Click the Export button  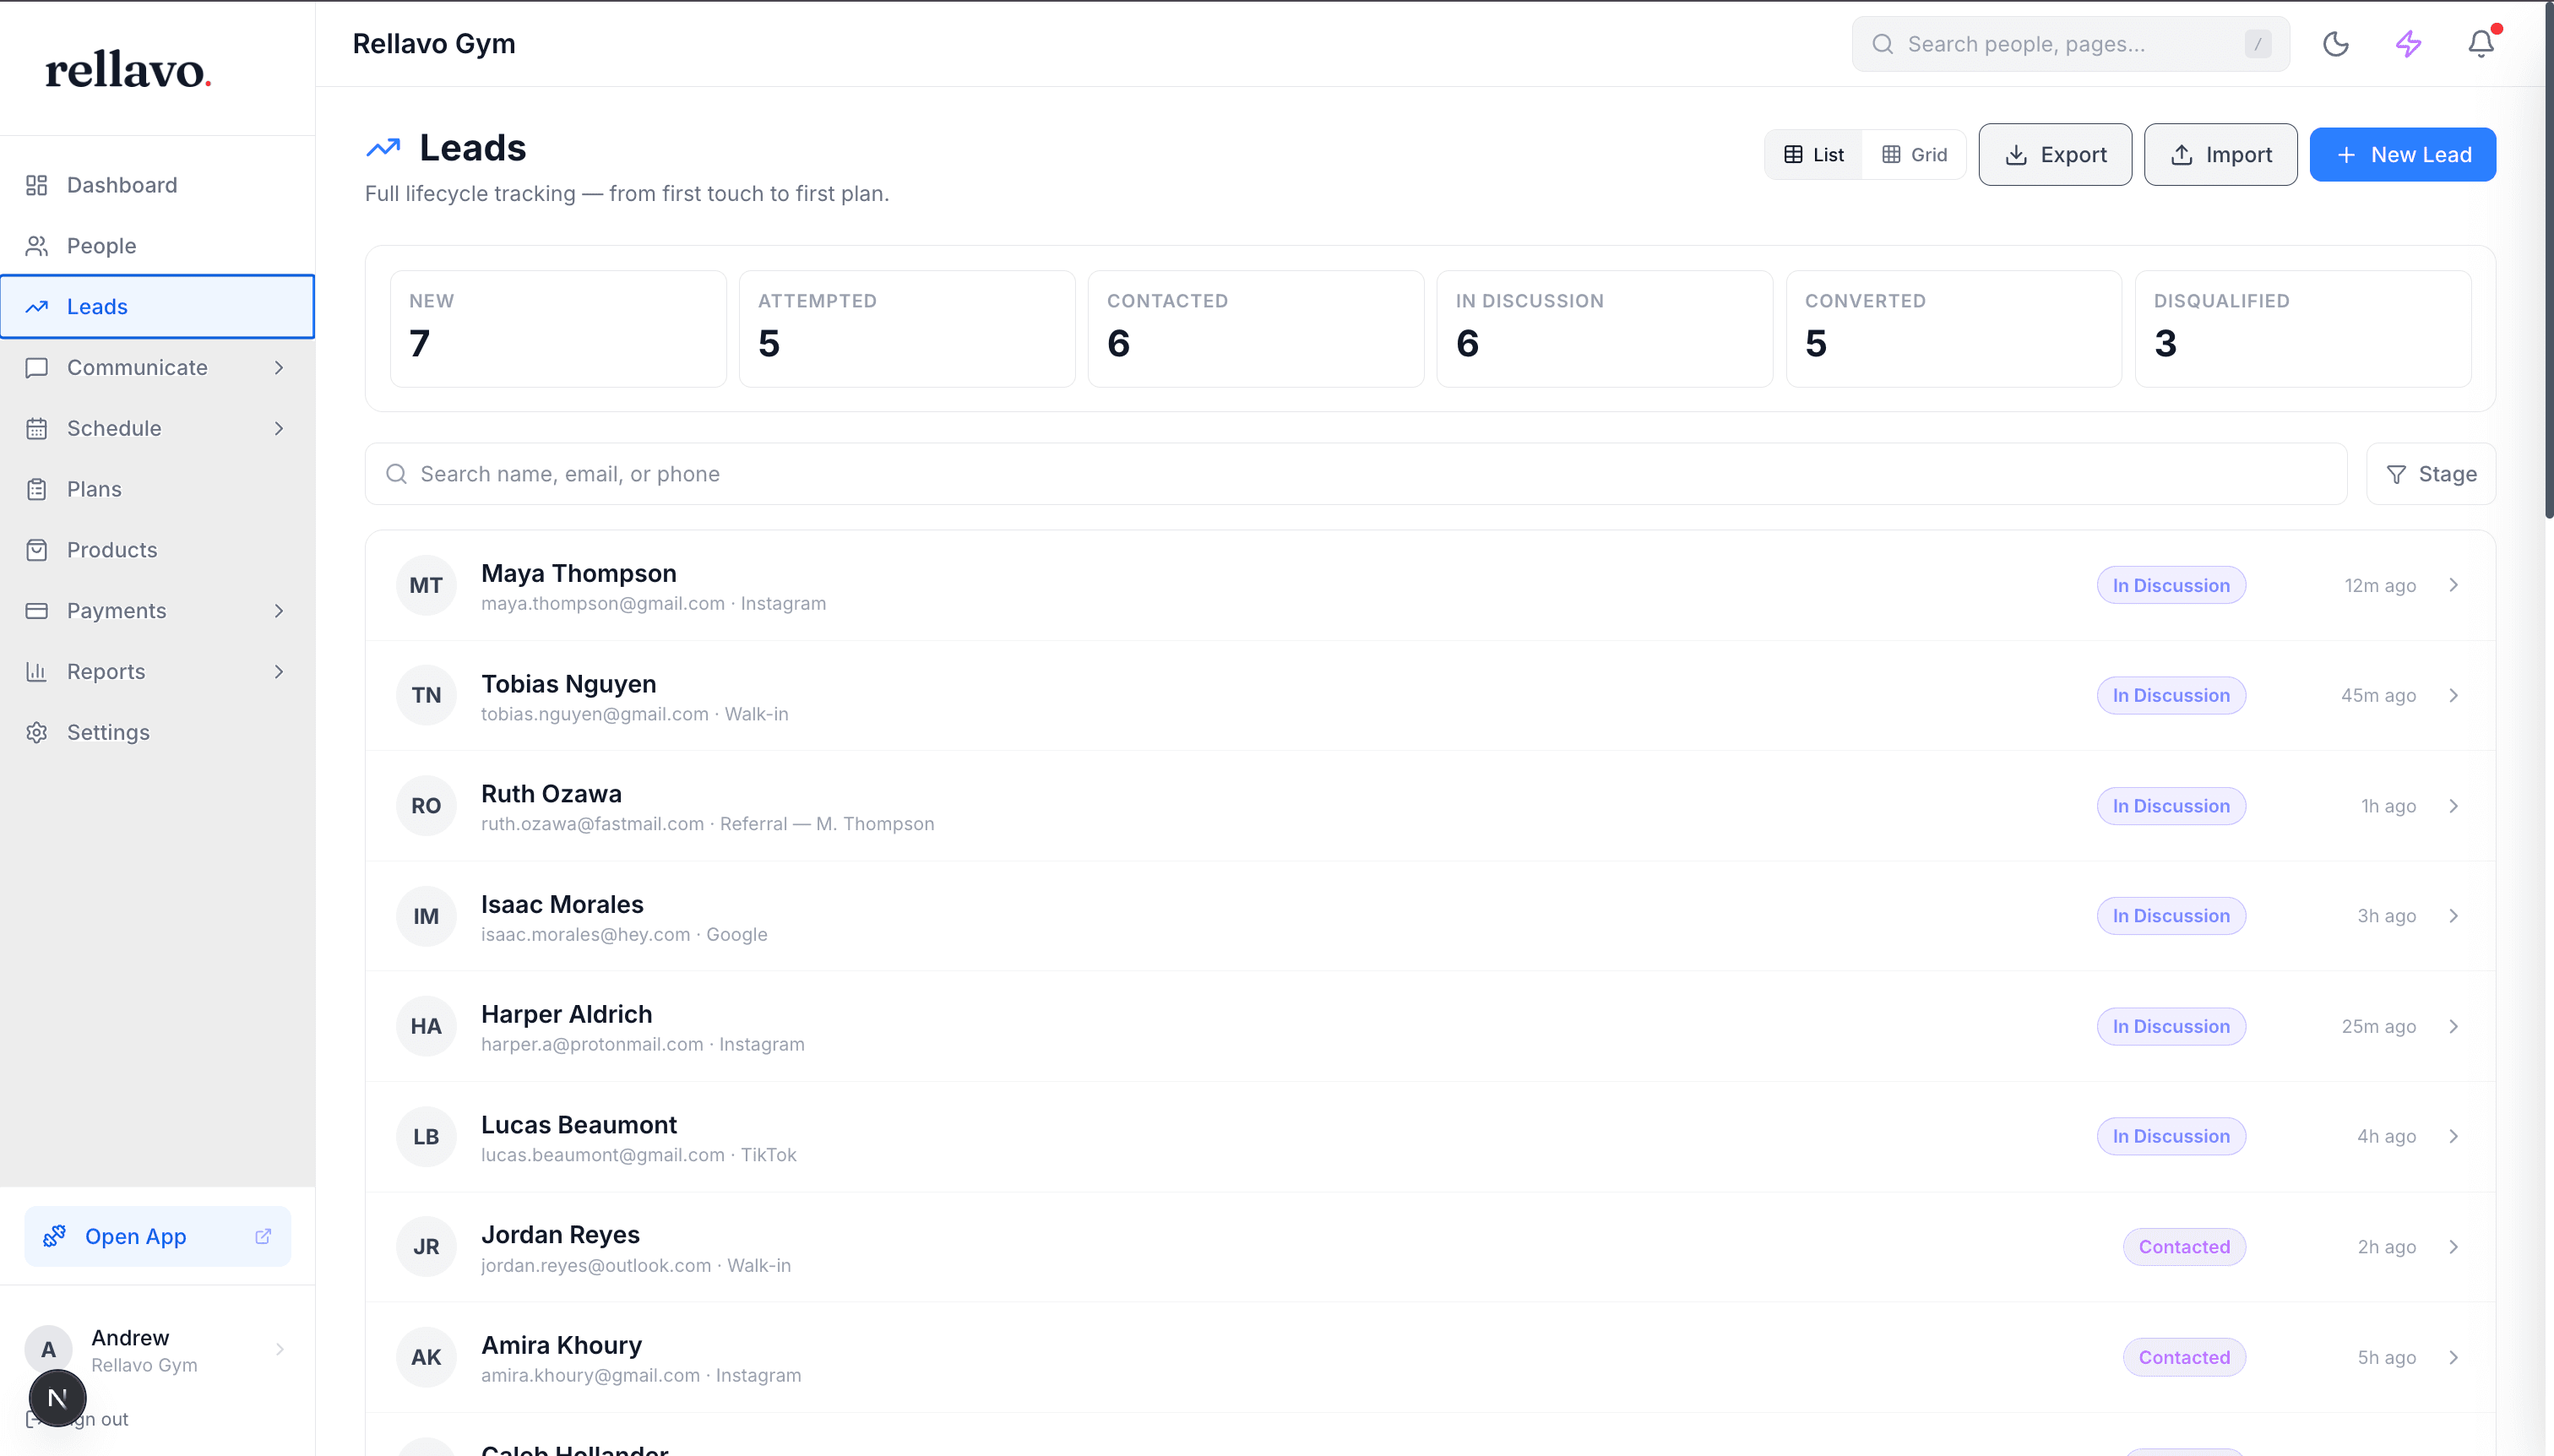[2055, 155]
